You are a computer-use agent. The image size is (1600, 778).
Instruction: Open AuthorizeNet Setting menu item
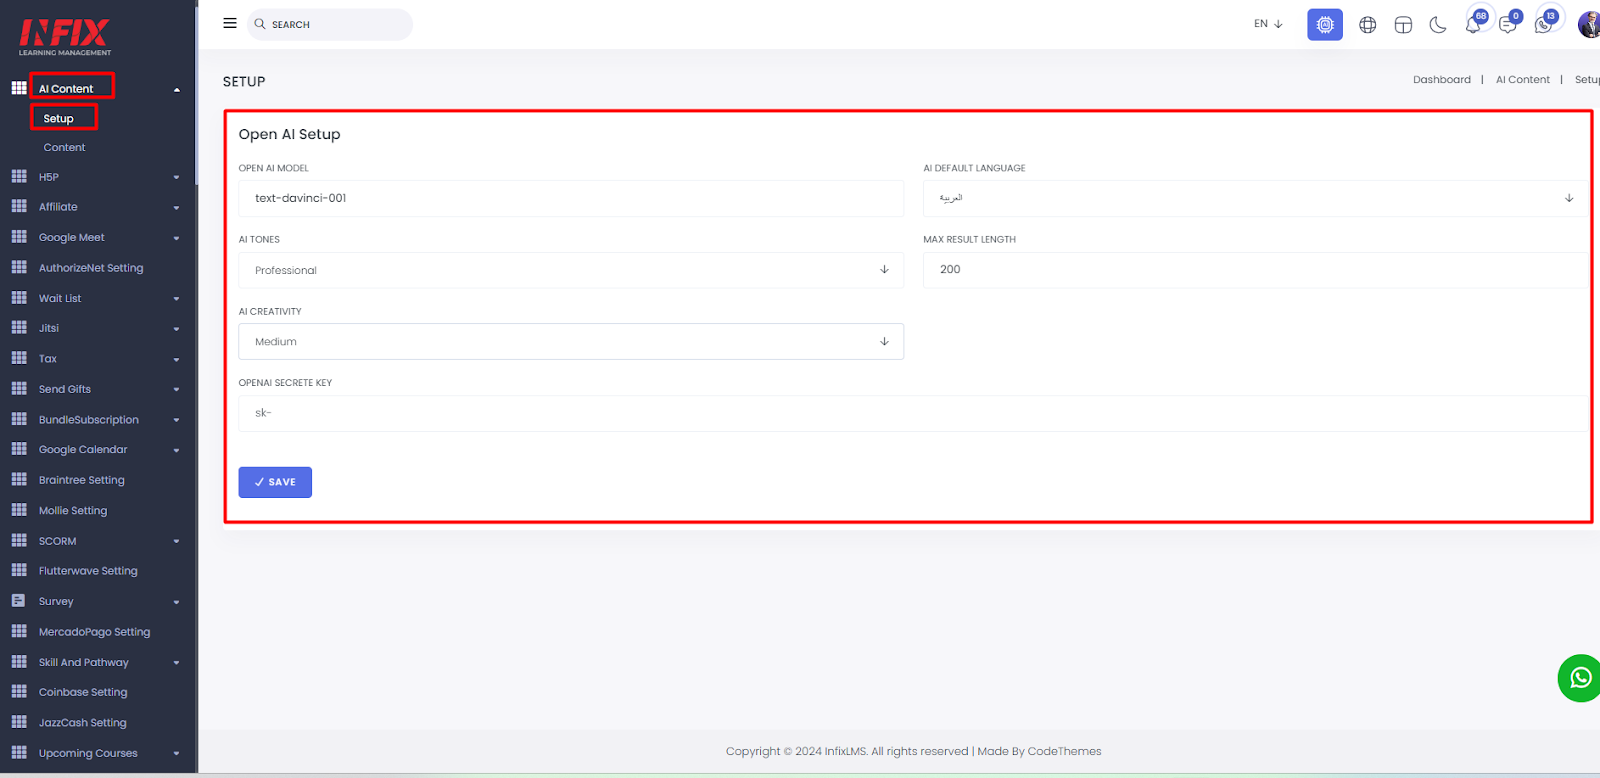click(x=91, y=268)
